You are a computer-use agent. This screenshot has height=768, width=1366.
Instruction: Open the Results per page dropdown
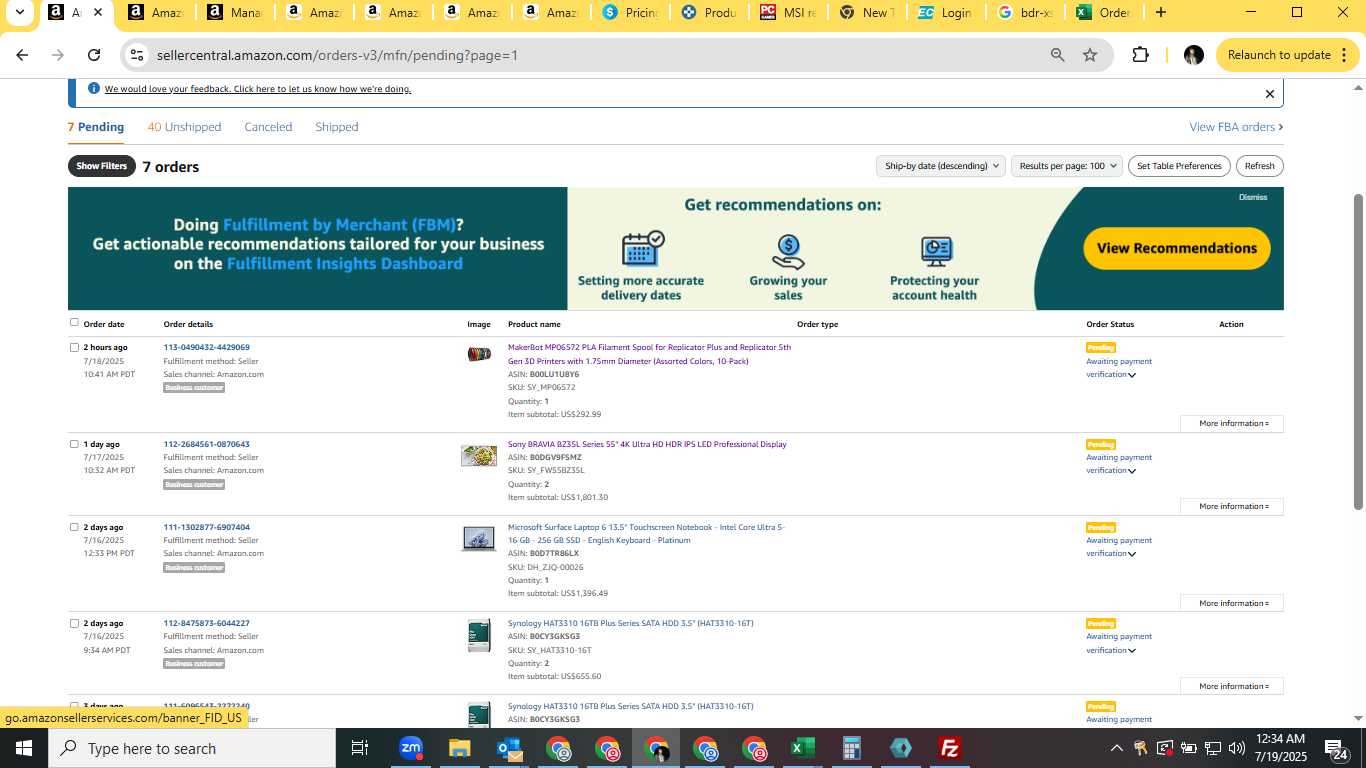pyautogui.click(x=1066, y=166)
